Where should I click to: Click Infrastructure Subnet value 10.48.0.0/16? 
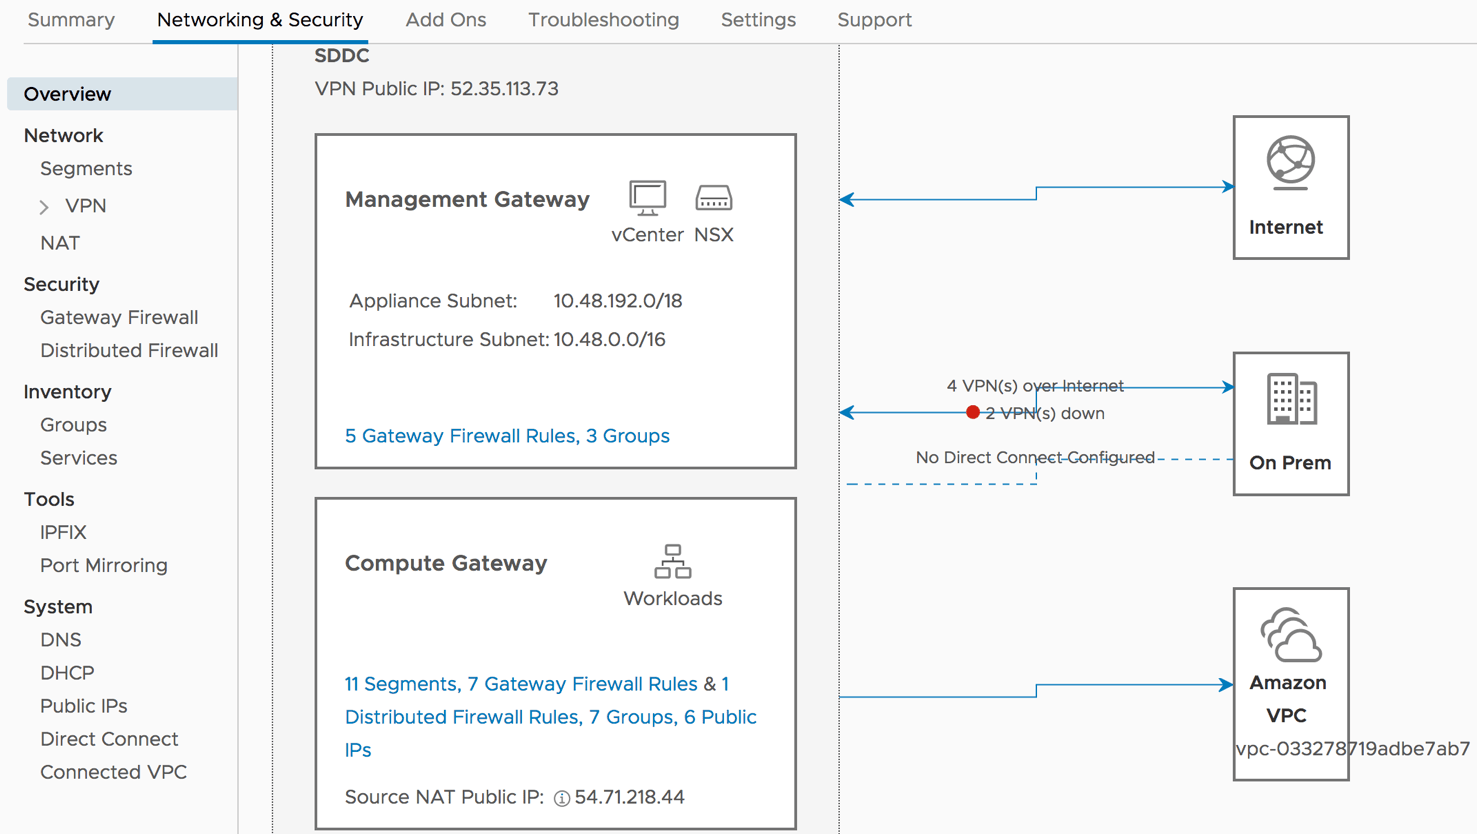[609, 340]
